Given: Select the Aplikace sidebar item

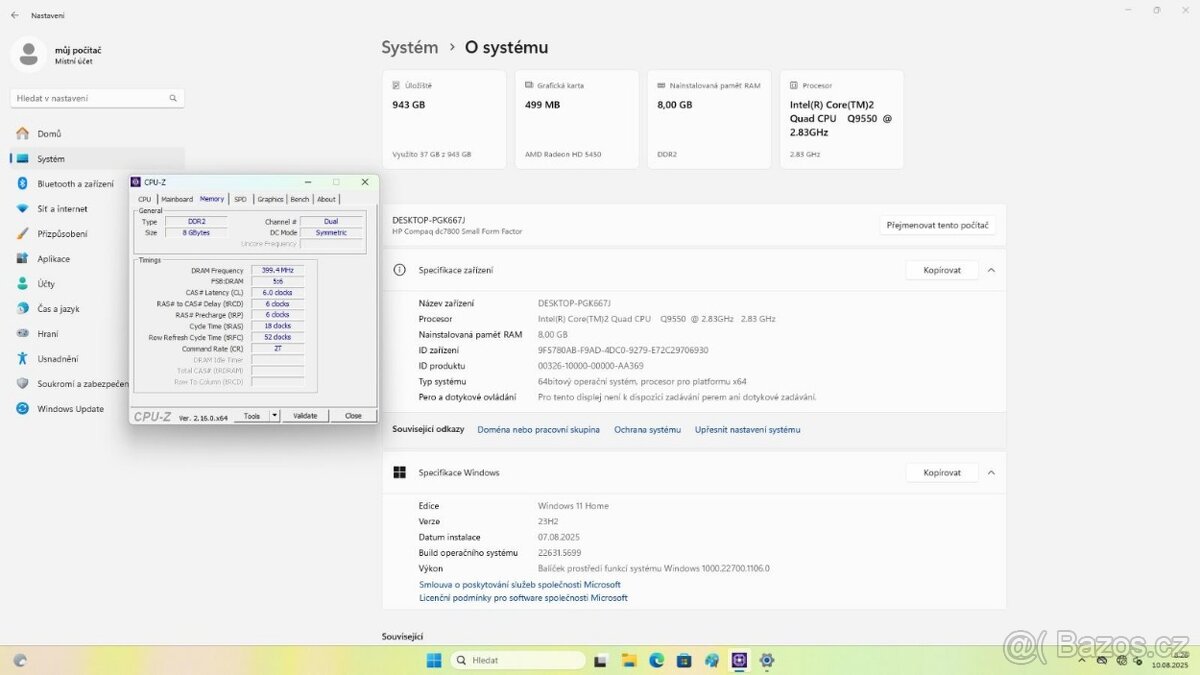Looking at the screenshot, I should (53, 259).
